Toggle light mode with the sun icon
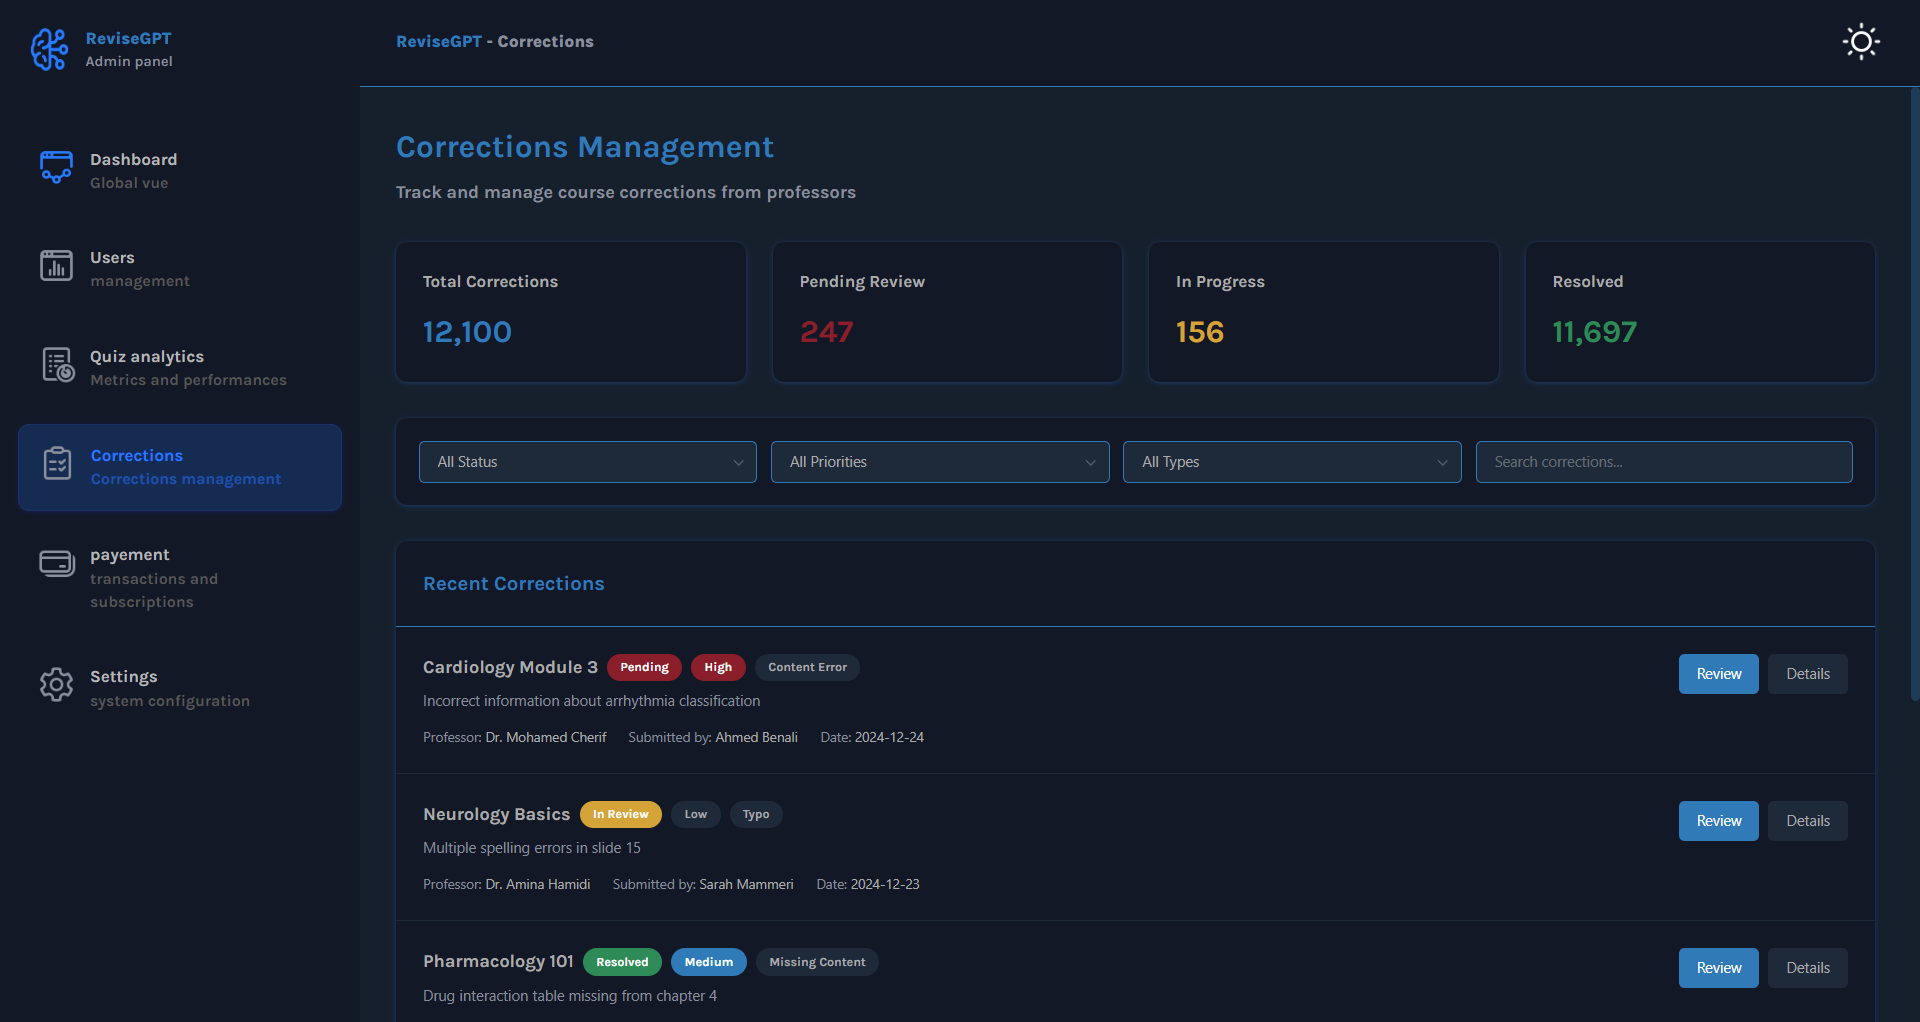 (1861, 42)
